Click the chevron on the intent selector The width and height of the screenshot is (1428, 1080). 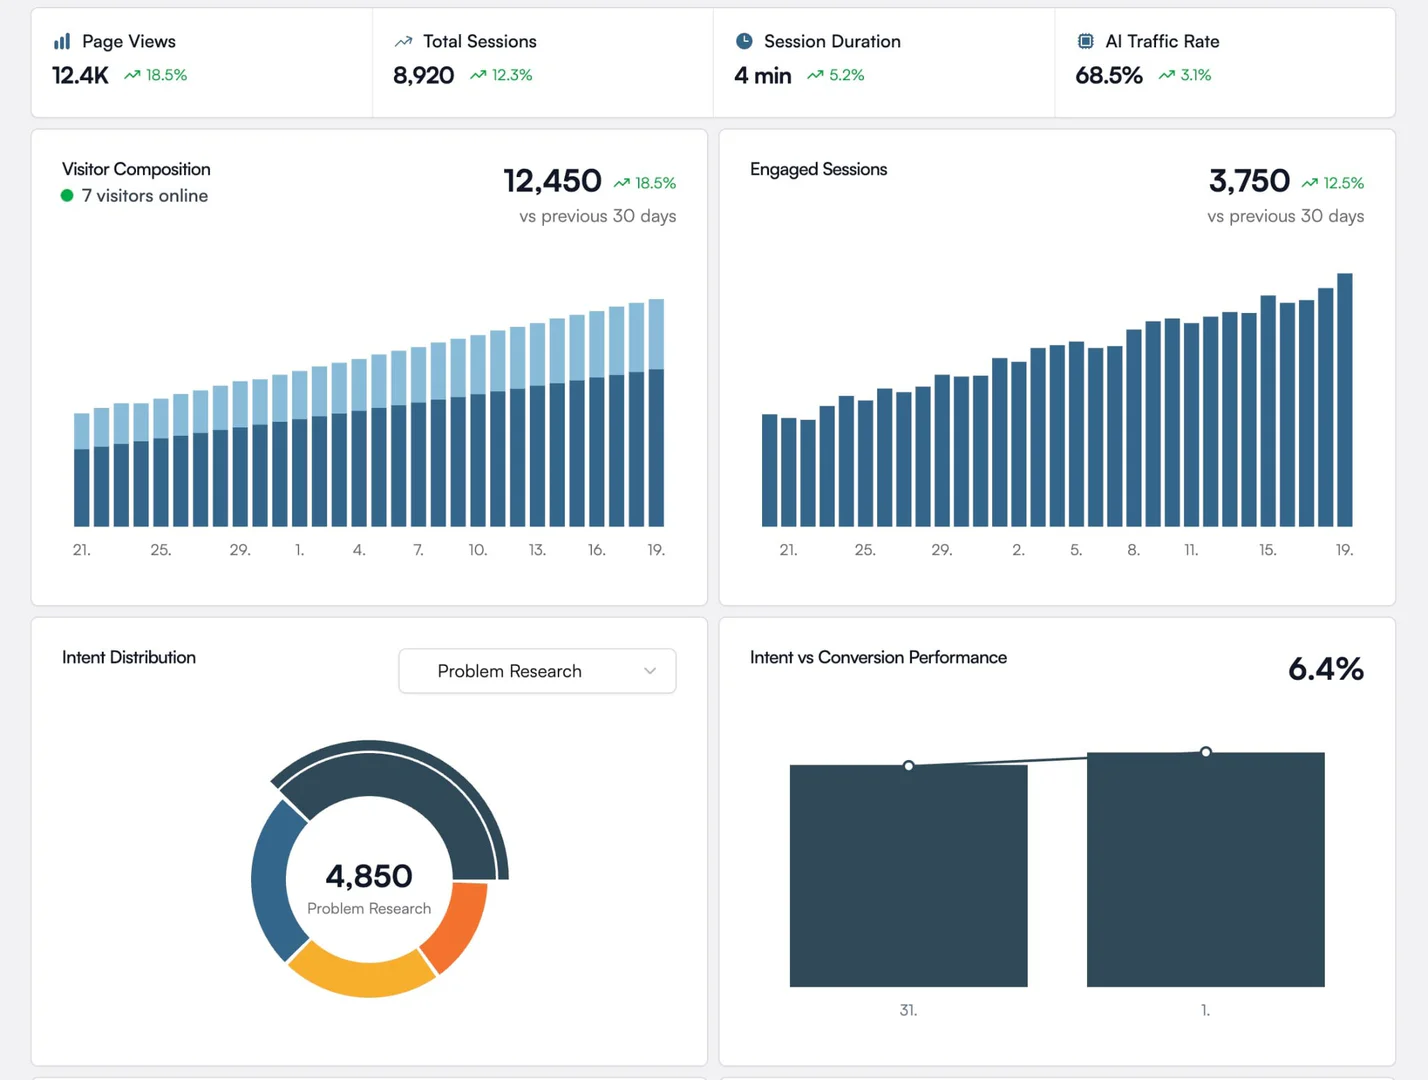point(649,671)
